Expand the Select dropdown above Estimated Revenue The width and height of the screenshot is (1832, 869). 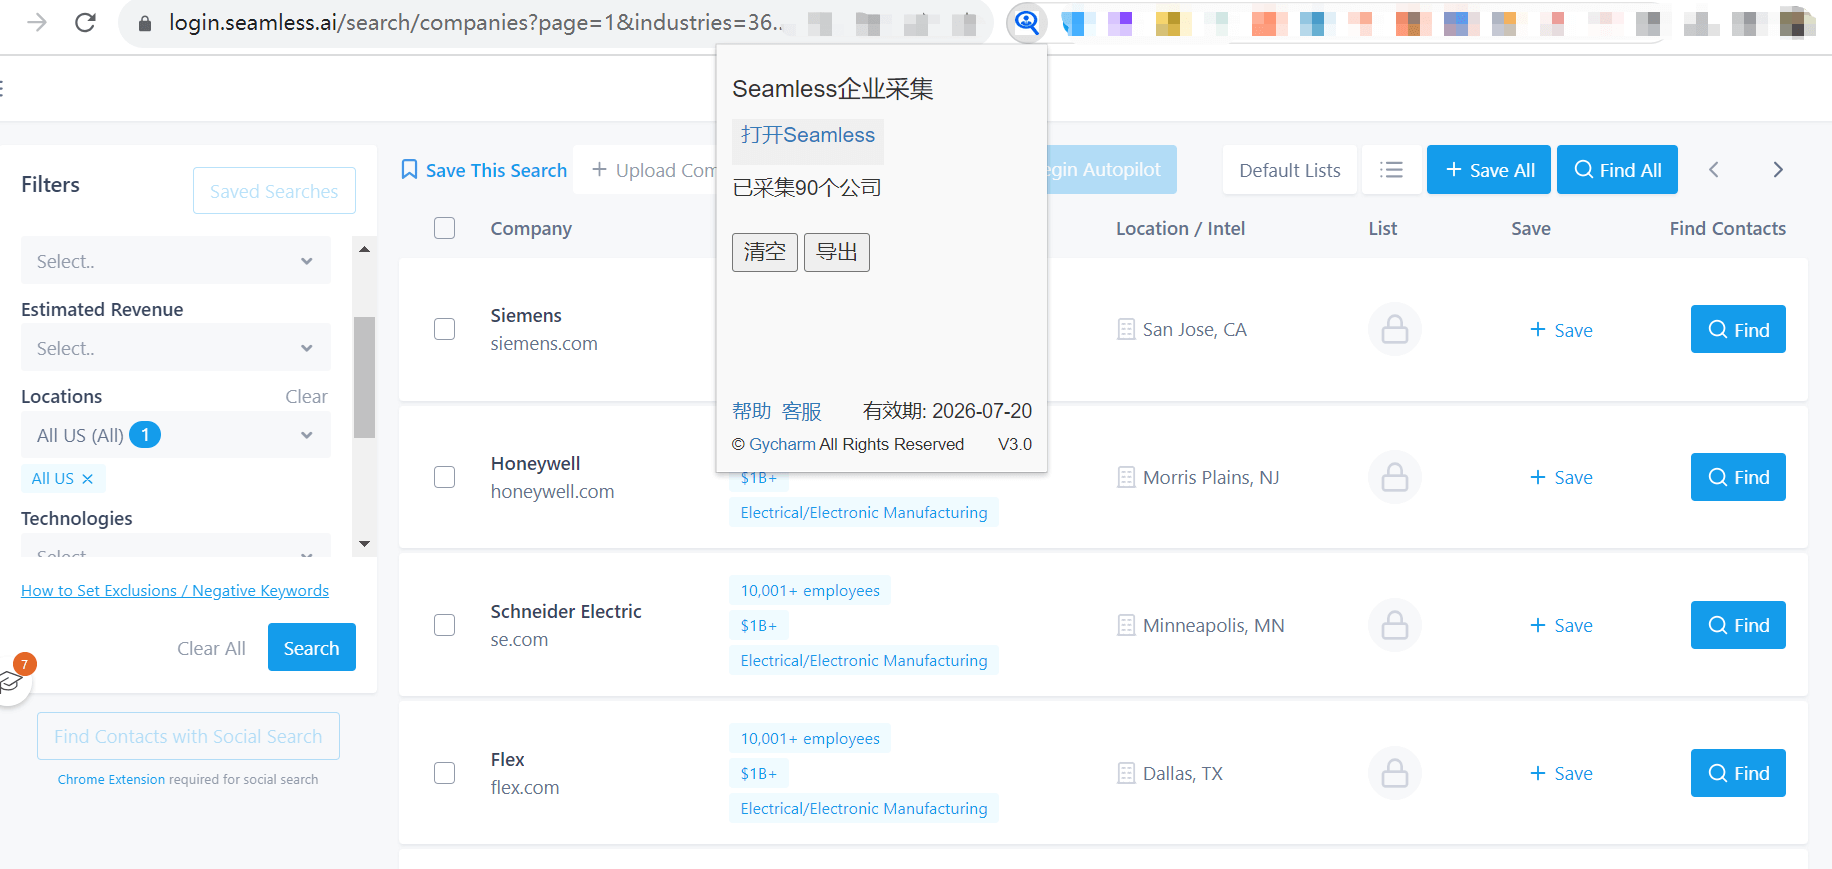point(176,261)
